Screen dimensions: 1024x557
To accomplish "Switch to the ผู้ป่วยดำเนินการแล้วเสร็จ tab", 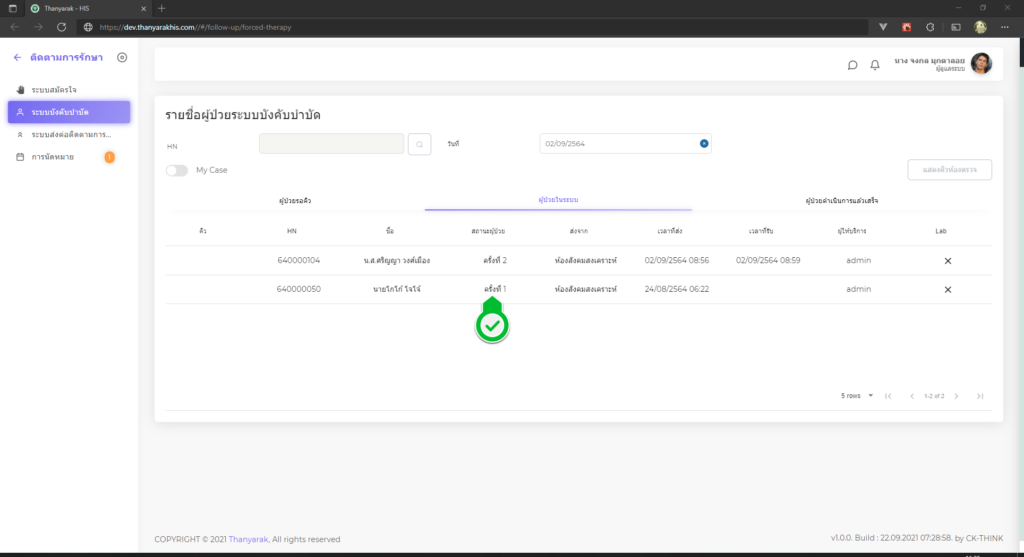I will click(x=842, y=201).
